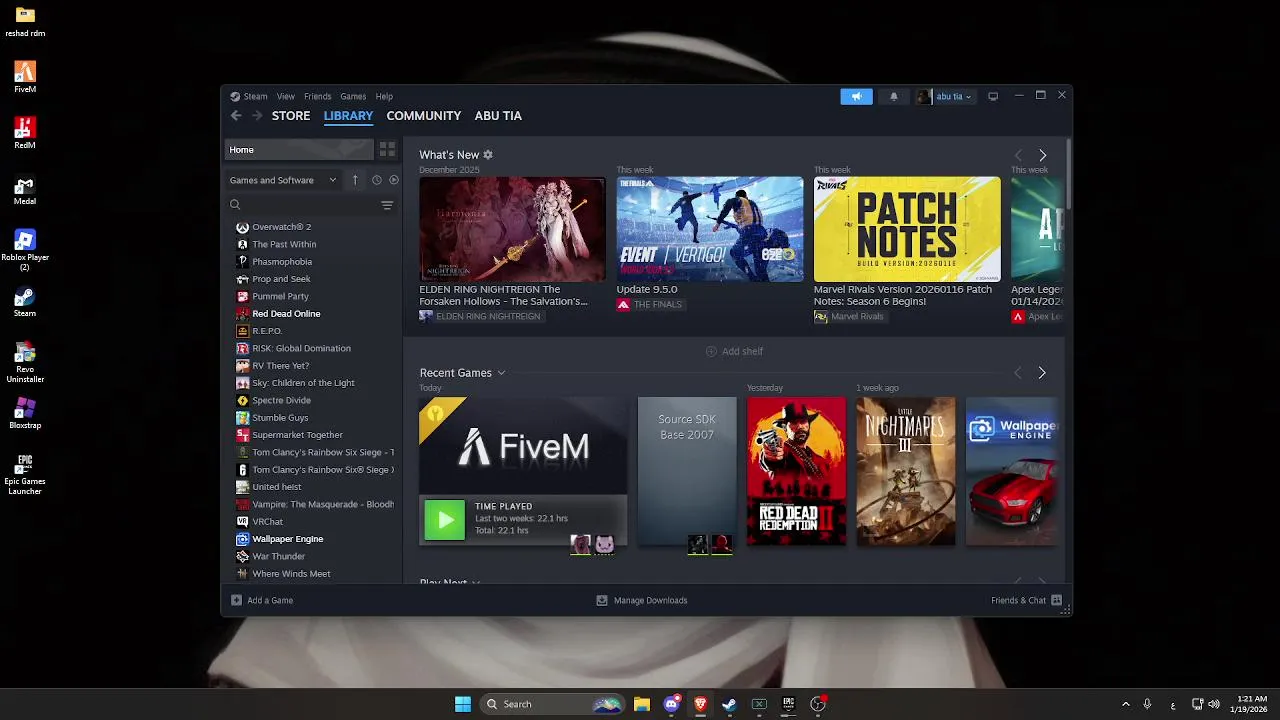
Task: Open THE FINALS Update 9.5.0 thumbnail
Action: [x=710, y=229]
